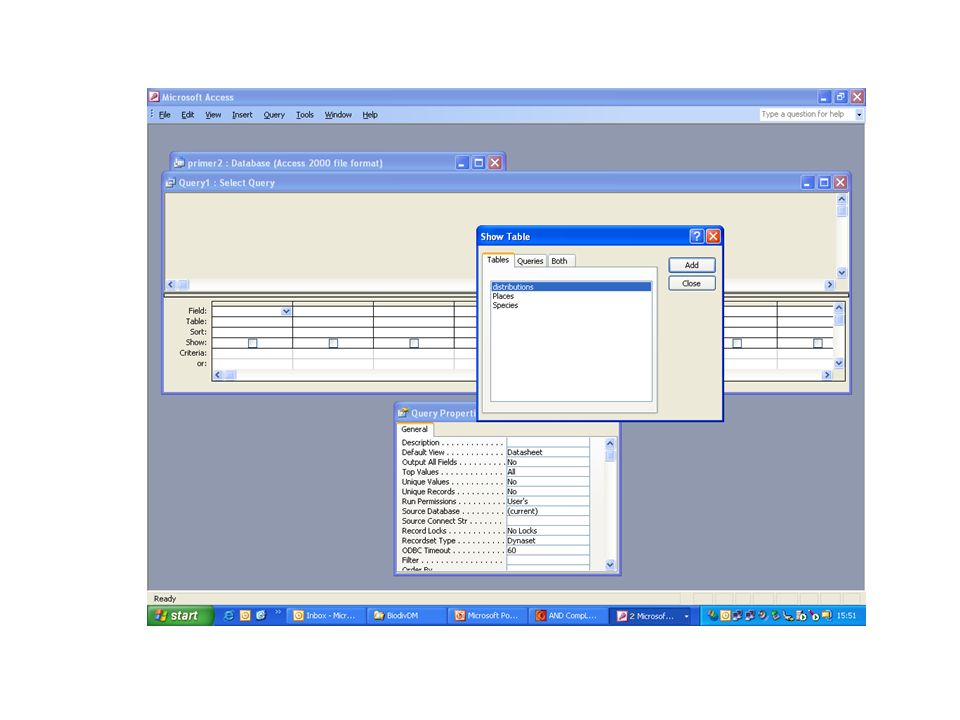960x720 pixels.
Task: Click the Run Permissions value 'User's'
Action: click(x=547, y=501)
